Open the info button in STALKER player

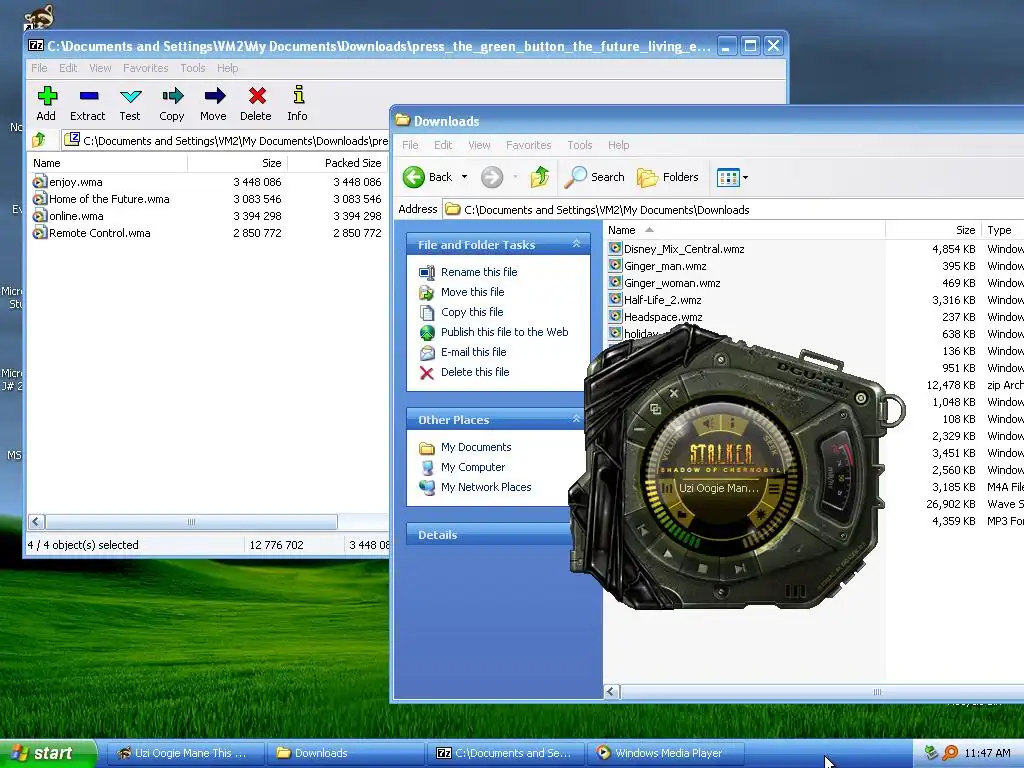coord(732,424)
